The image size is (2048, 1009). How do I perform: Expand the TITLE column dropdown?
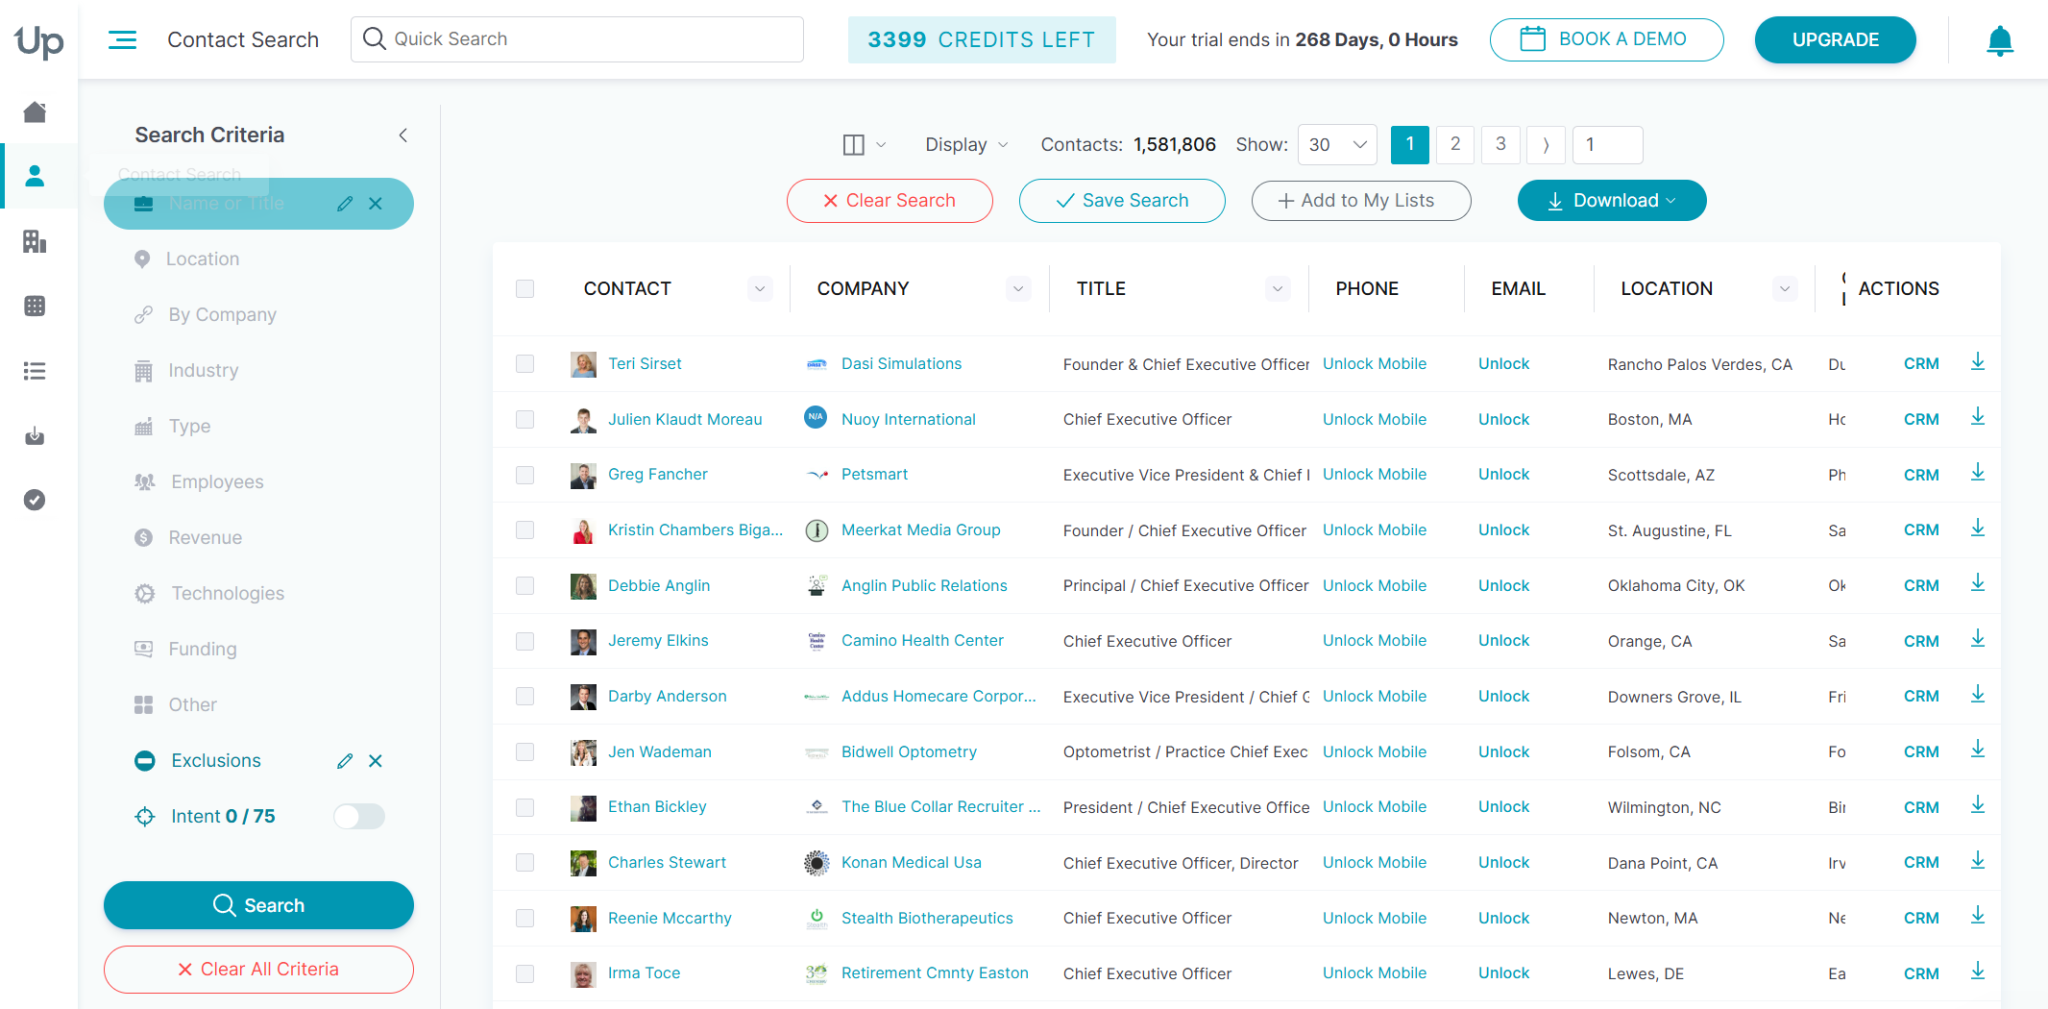(1277, 289)
